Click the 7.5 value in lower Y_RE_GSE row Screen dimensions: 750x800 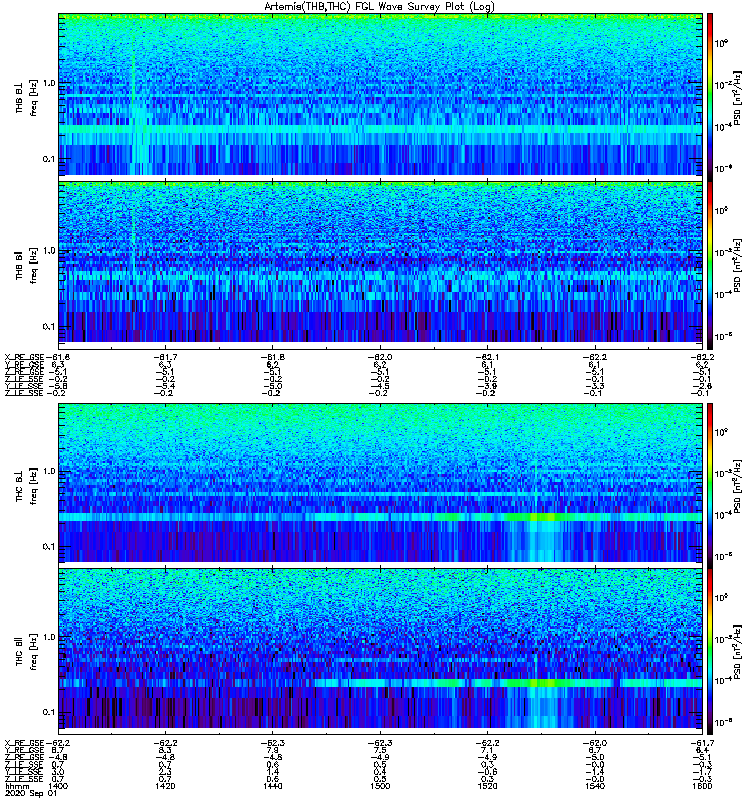tap(380, 750)
